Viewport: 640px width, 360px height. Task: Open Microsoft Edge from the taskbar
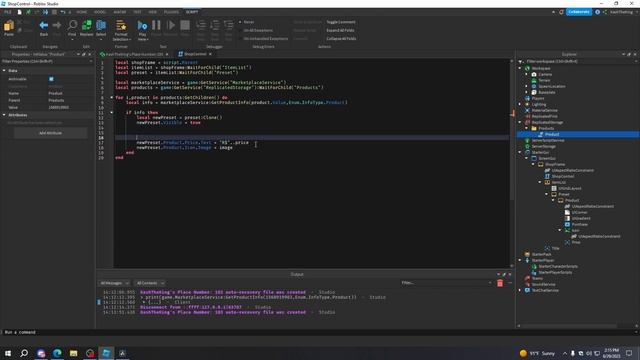pos(57,353)
